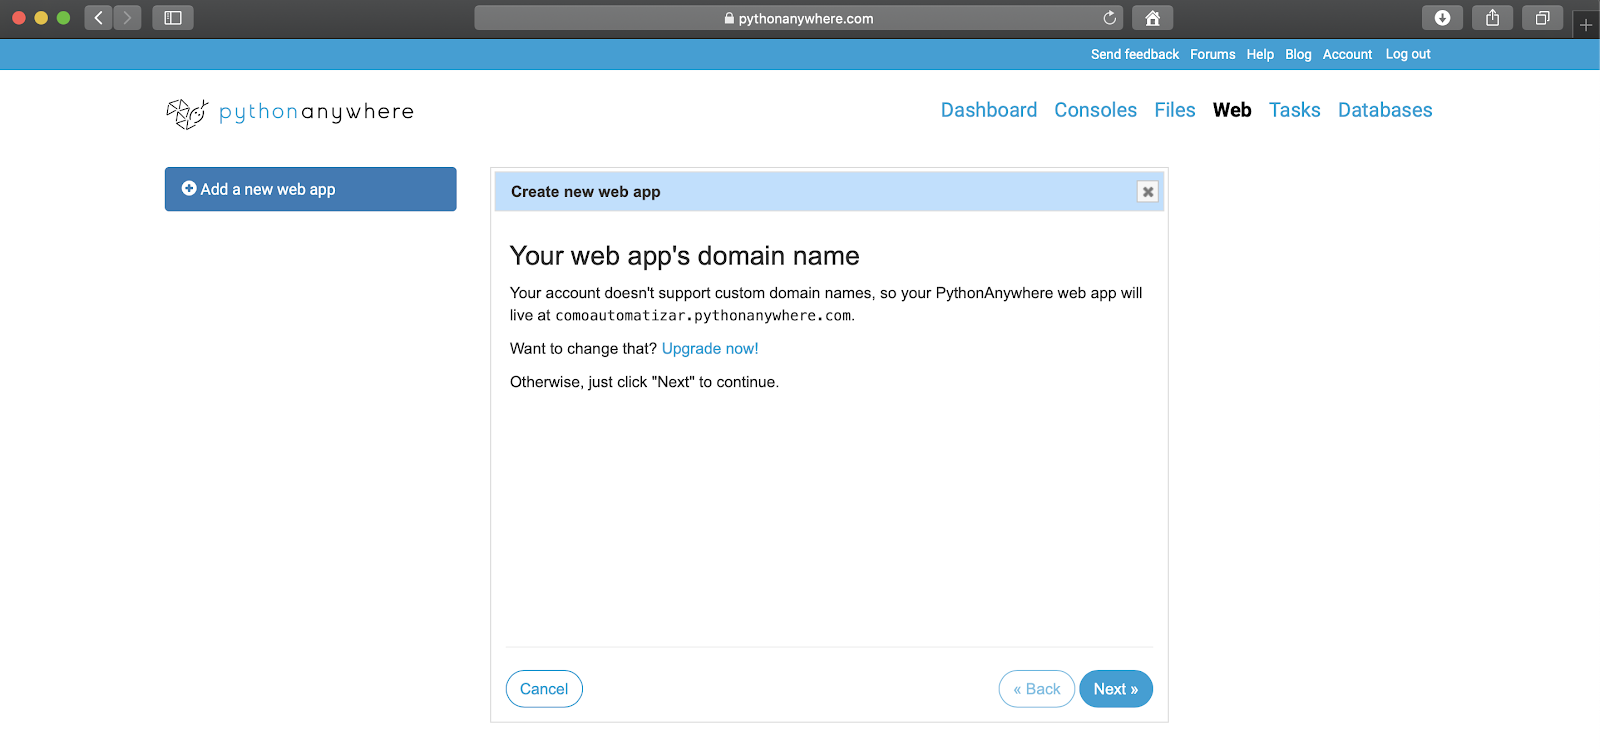Open the Forums link

pyautogui.click(x=1213, y=54)
